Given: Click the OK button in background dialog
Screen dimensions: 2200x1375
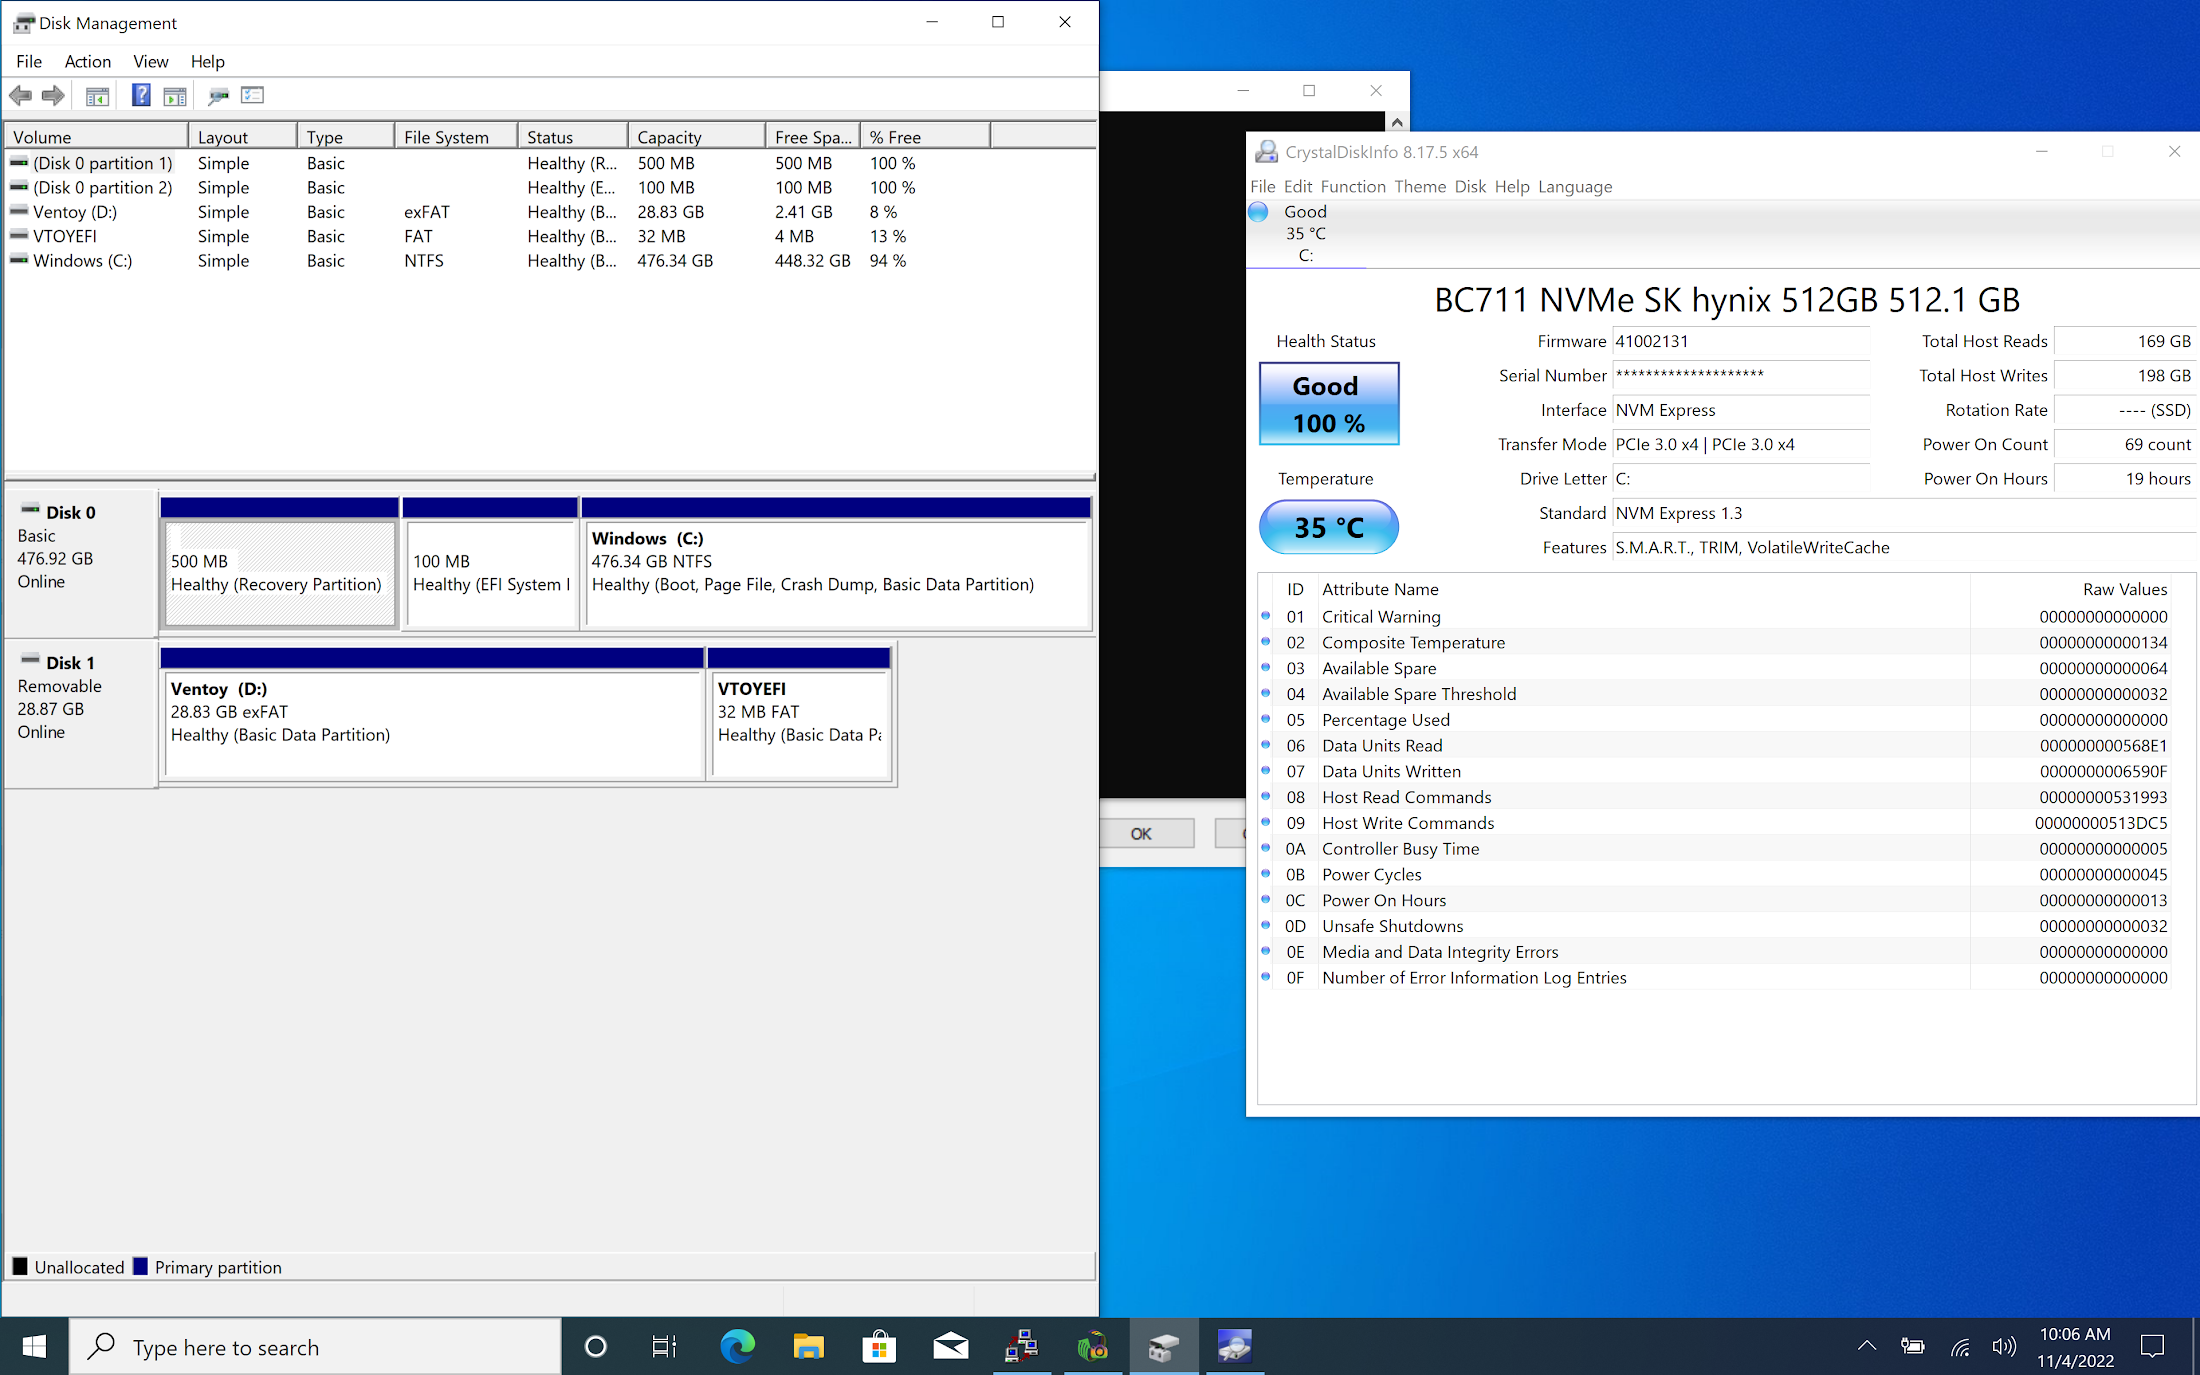Looking at the screenshot, I should (x=1141, y=834).
